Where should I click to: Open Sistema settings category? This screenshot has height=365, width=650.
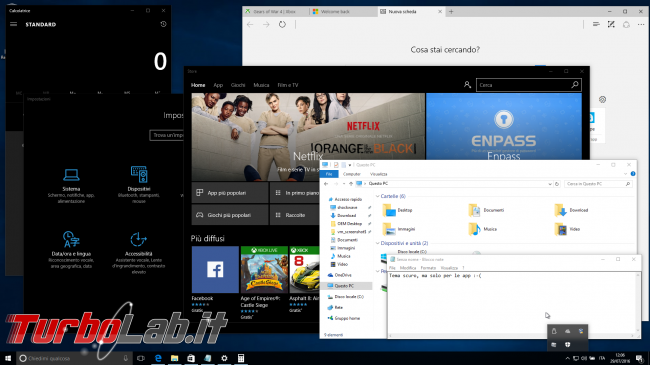(71, 185)
